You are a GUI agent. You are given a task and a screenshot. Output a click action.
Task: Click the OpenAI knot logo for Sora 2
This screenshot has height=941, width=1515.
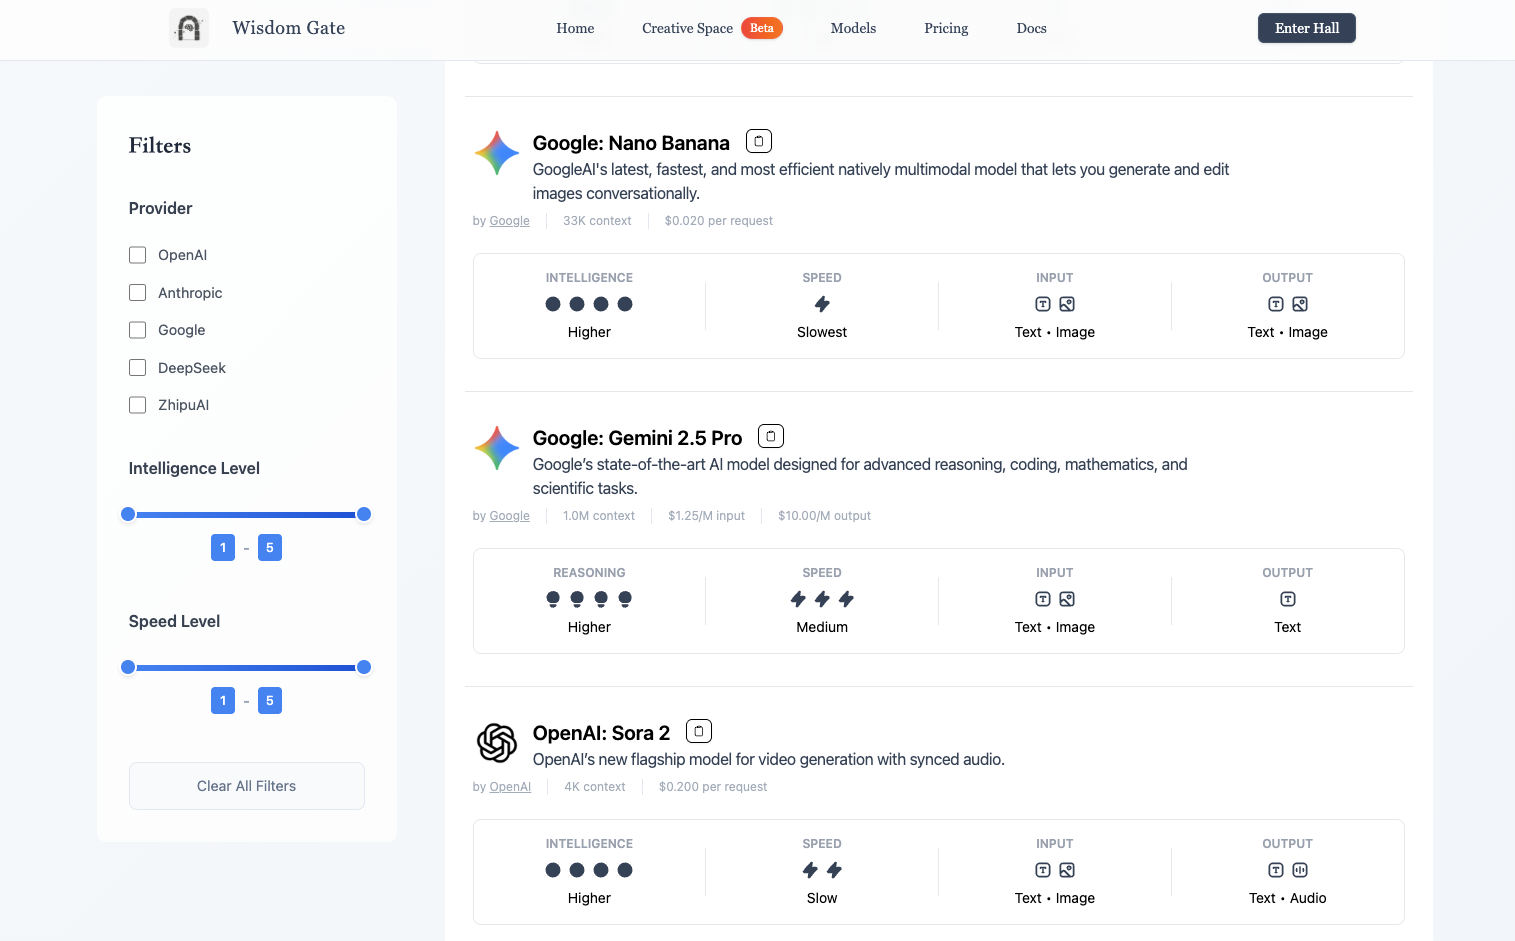(x=497, y=743)
